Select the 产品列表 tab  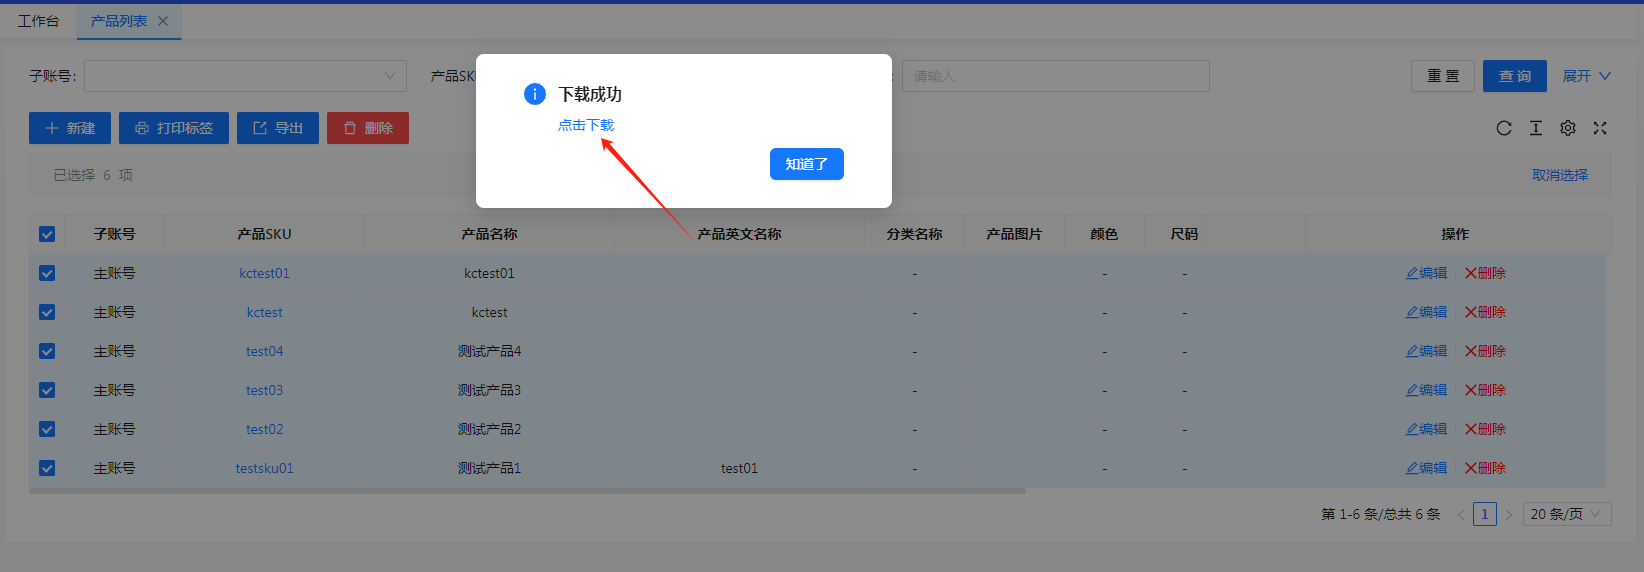coord(118,21)
